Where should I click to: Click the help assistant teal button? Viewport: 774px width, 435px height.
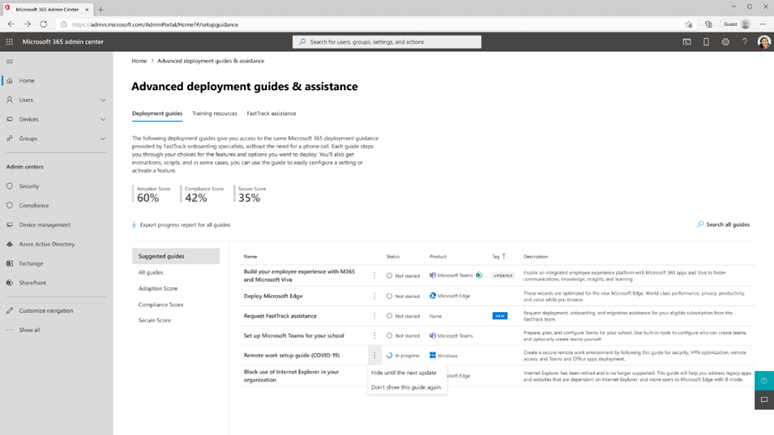coord(764,381)
